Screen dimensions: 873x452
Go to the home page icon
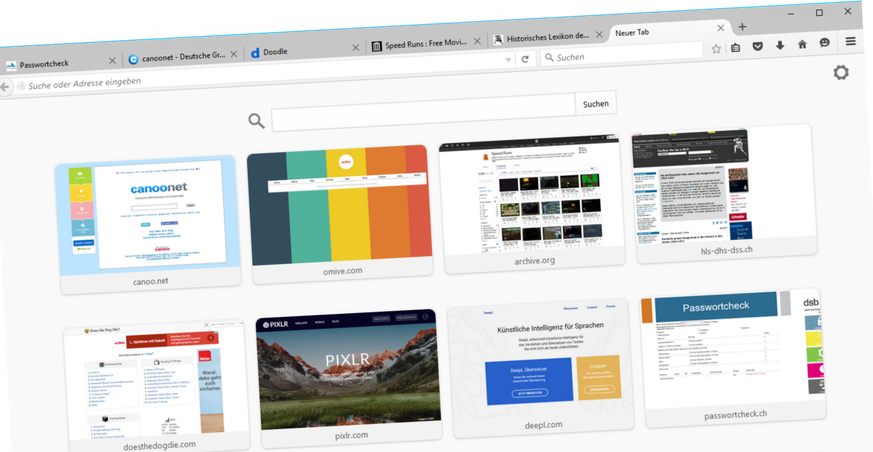click(x=802, y=44)
